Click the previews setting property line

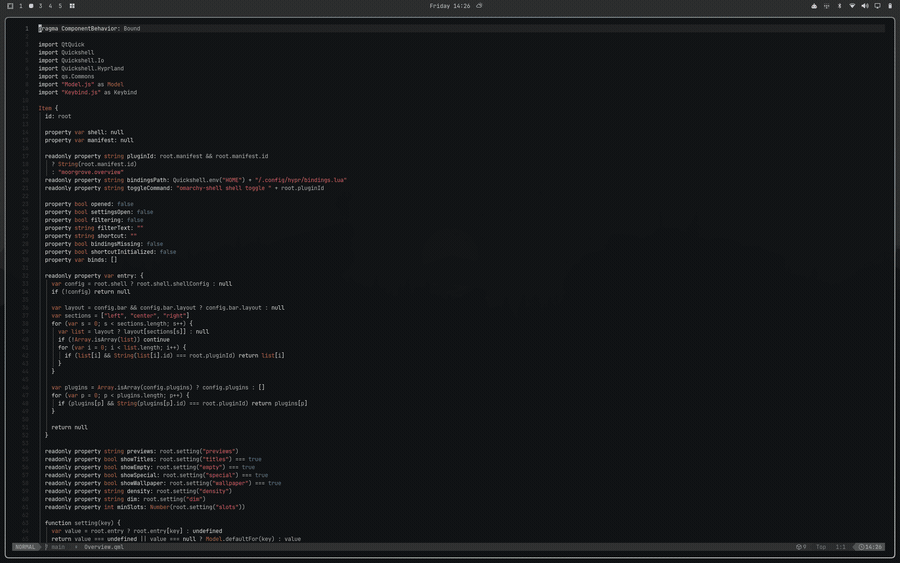coord(142,451)
